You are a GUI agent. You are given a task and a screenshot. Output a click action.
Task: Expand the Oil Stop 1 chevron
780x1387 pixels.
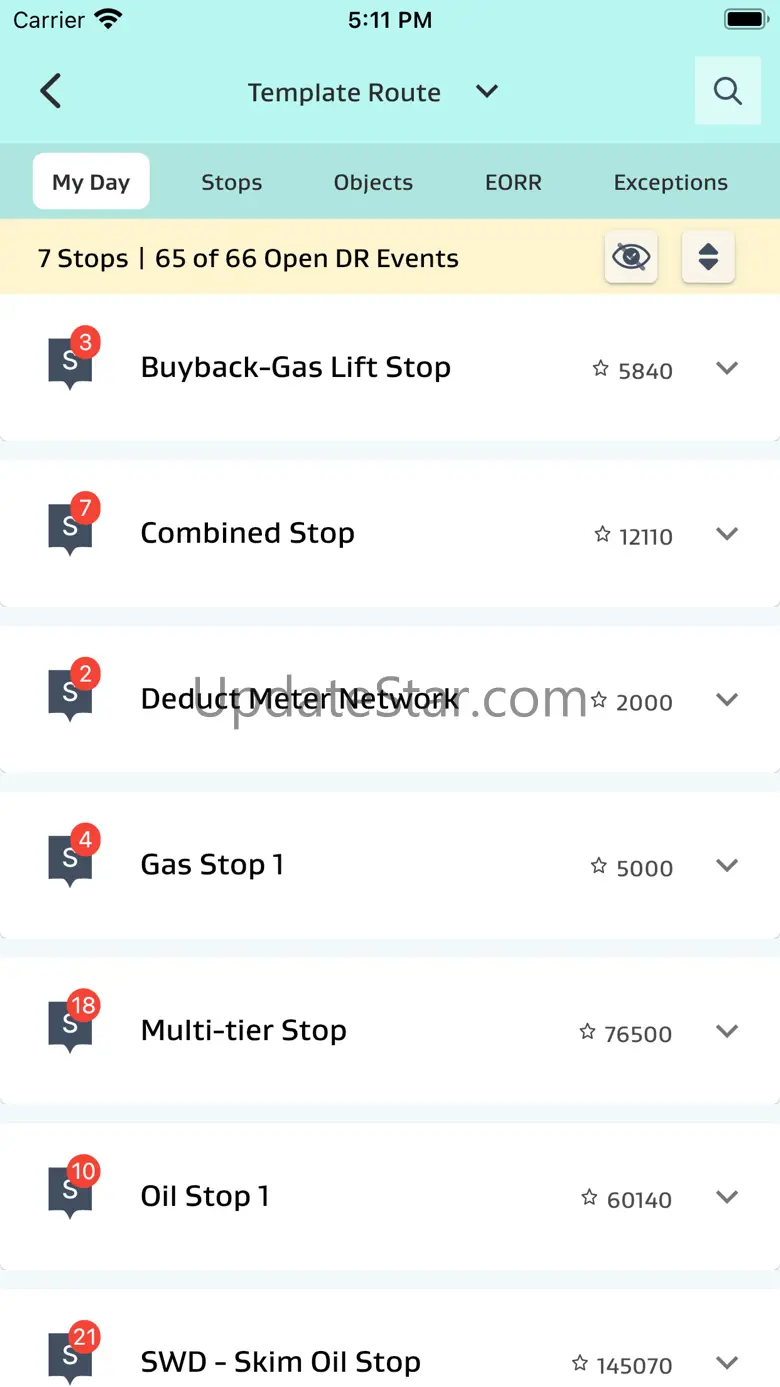[x=727, y=1197]
